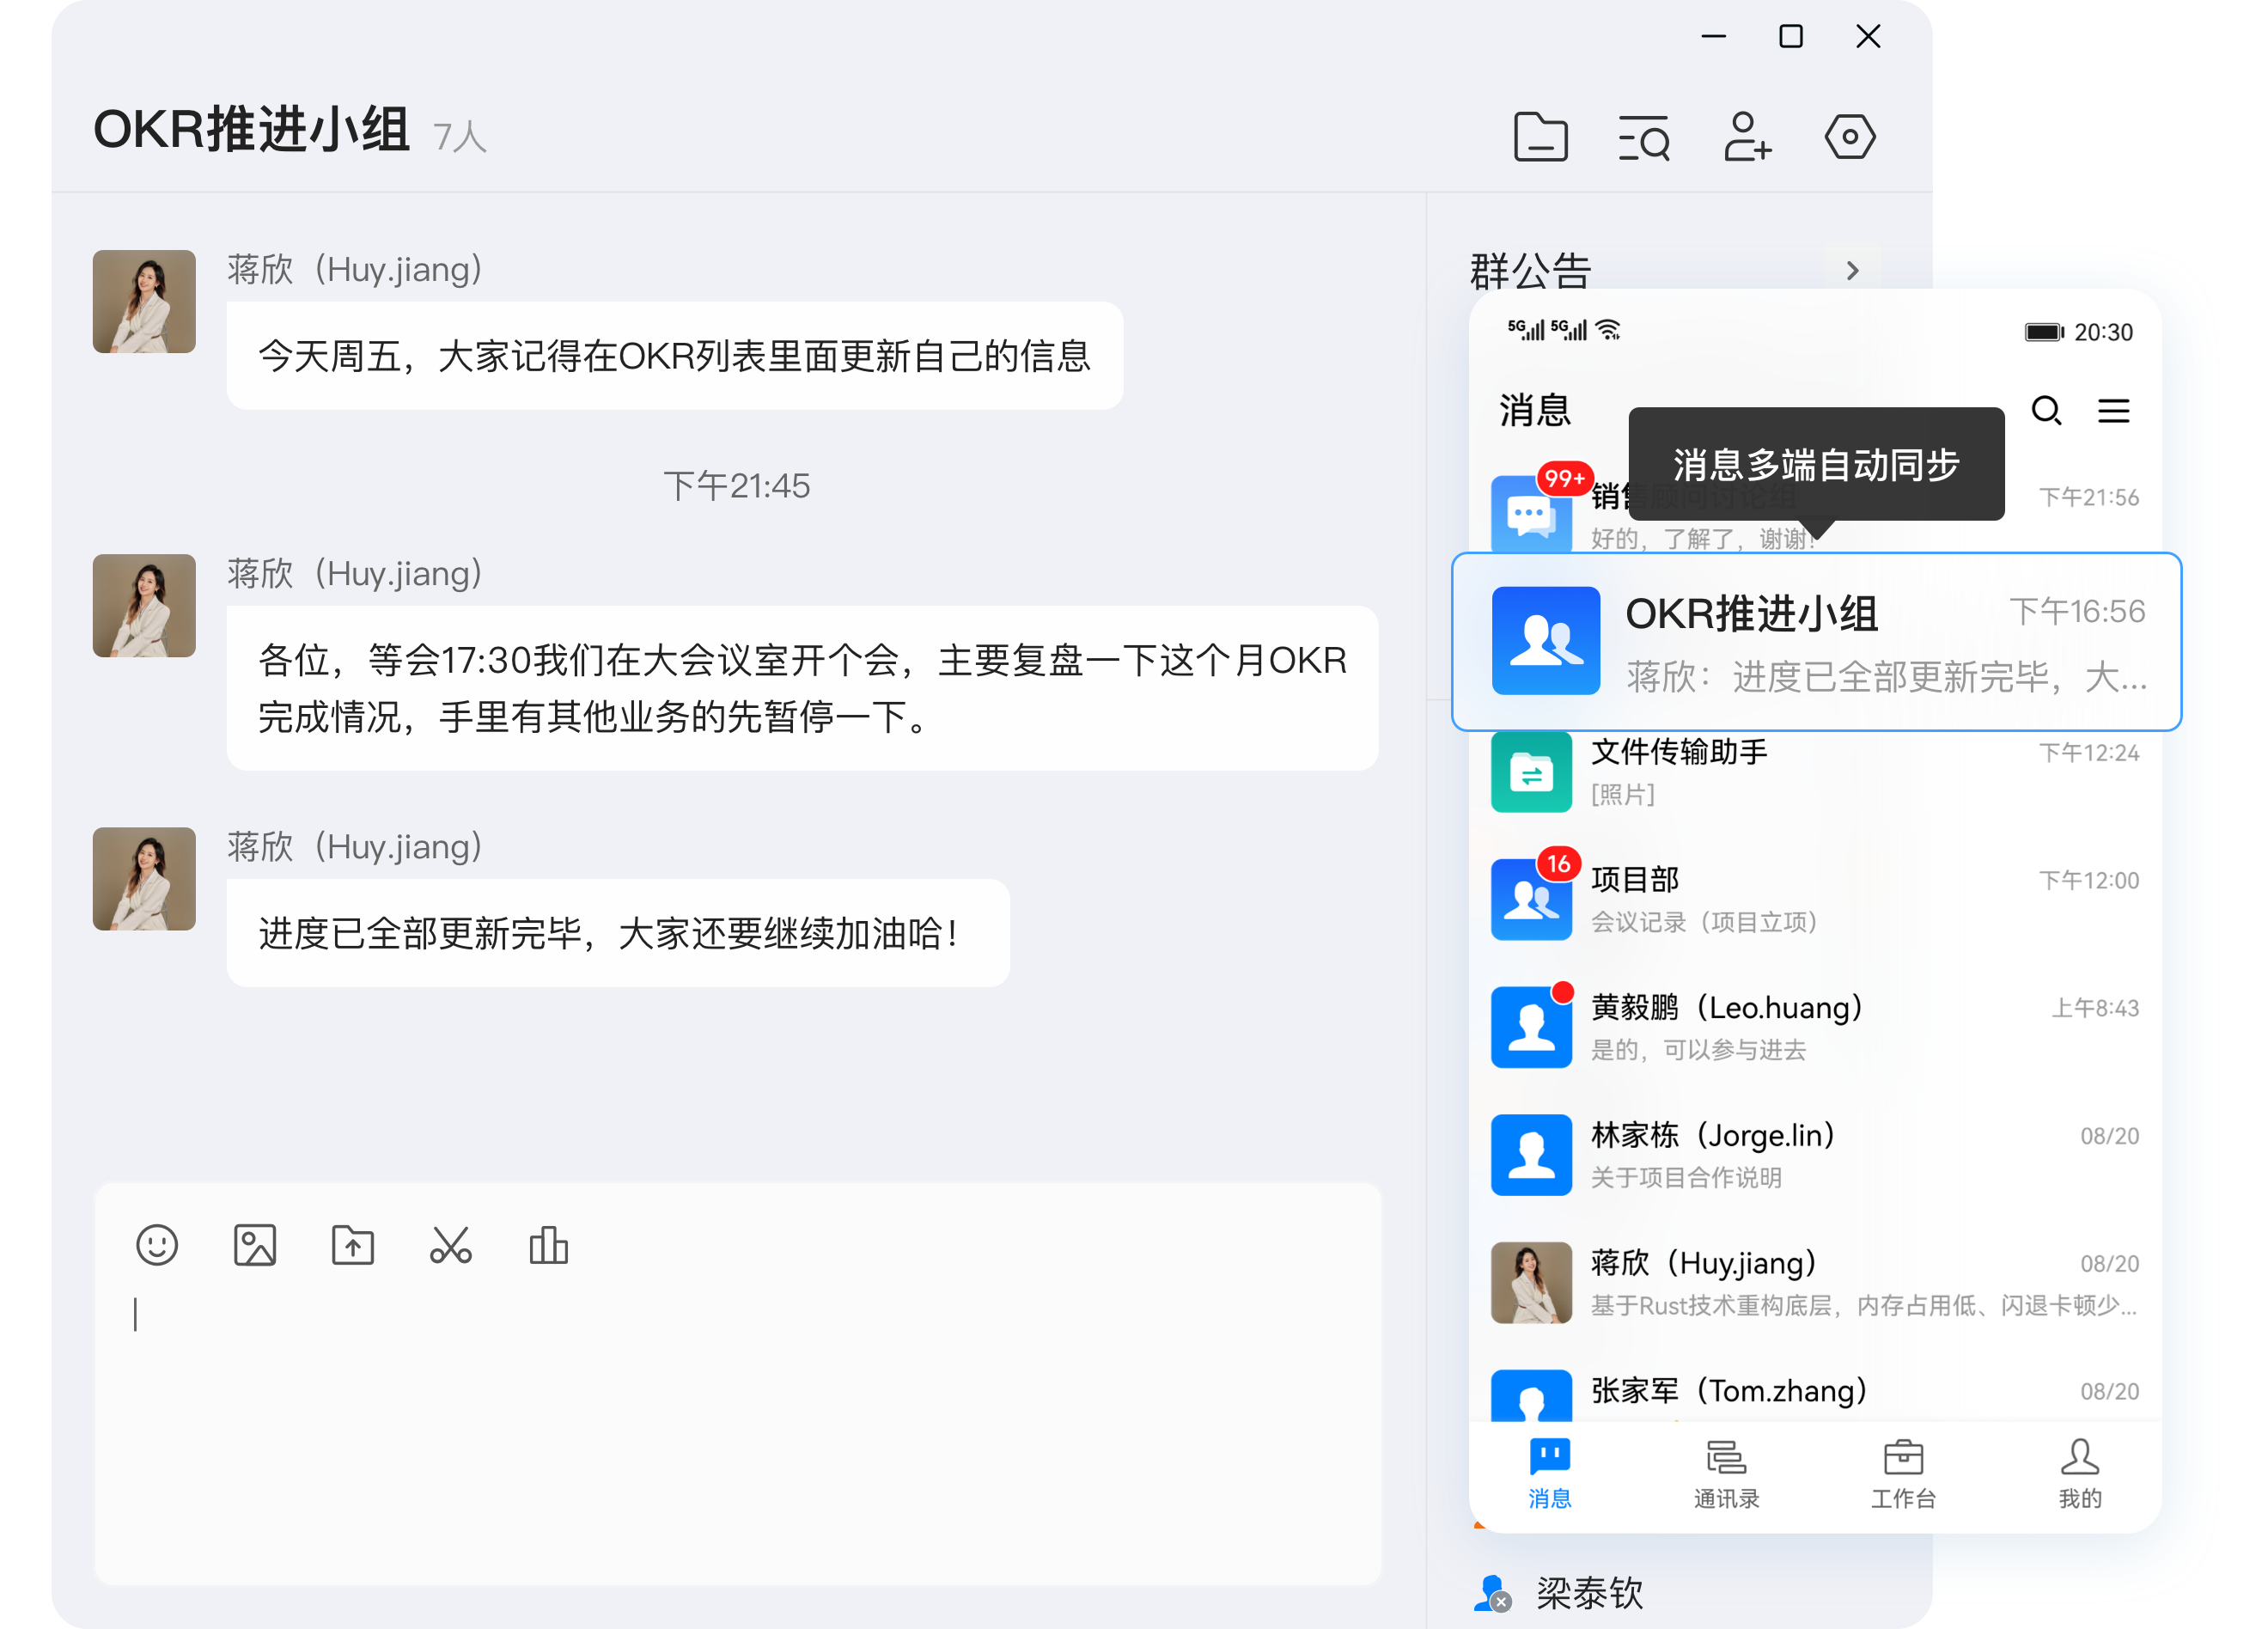Click the add member icon
The image size is (2268, 1629).
(x=1747, y=137)
